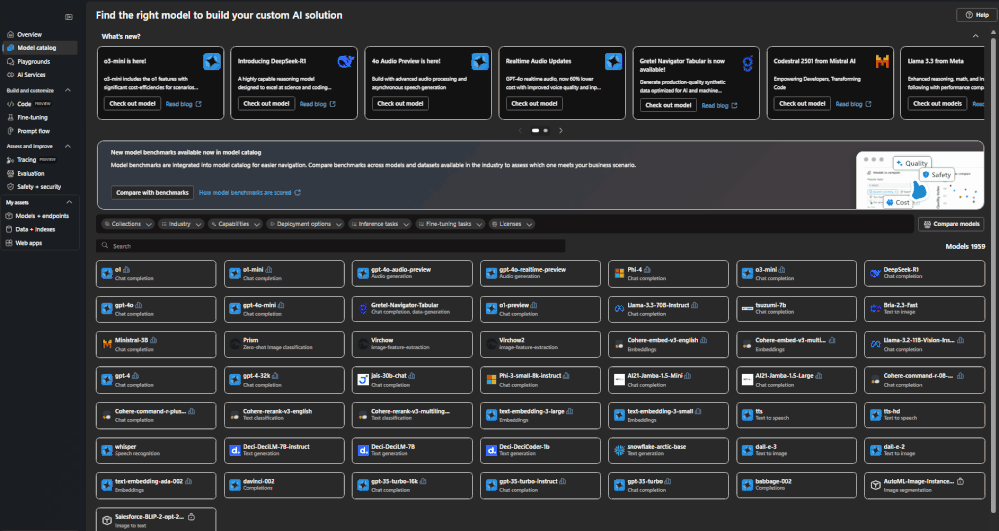999x531 pixels.
Task: Open the text-embedding-3-large model tile
Action: click(x=540, y=415)
